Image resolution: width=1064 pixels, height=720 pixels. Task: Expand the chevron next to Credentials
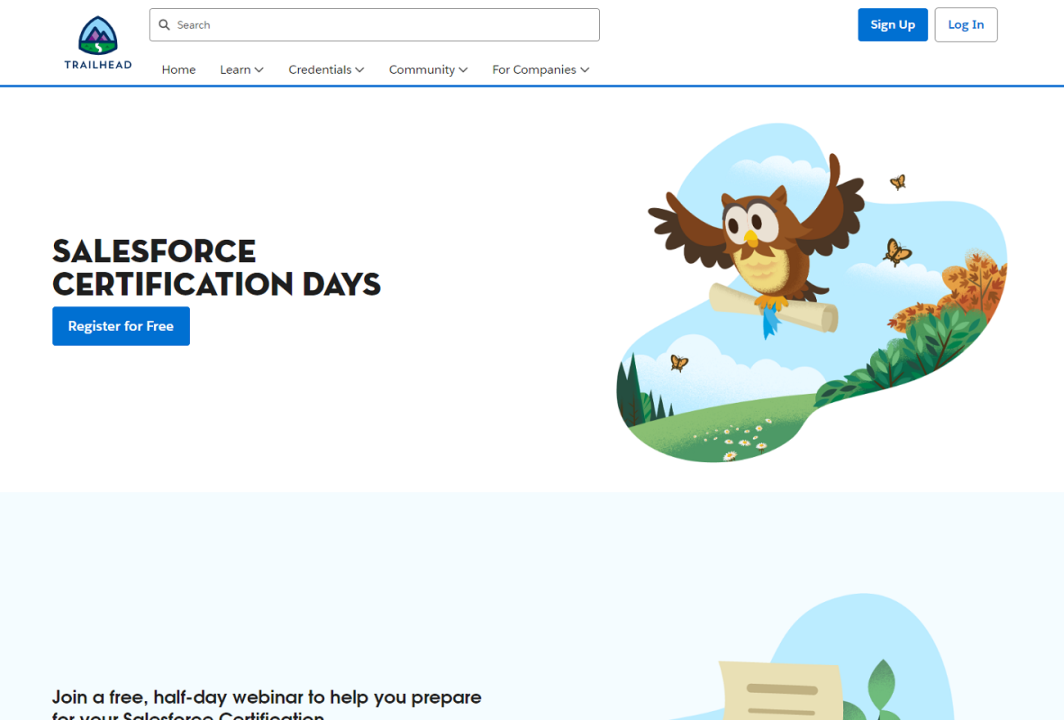pos(360,69)
